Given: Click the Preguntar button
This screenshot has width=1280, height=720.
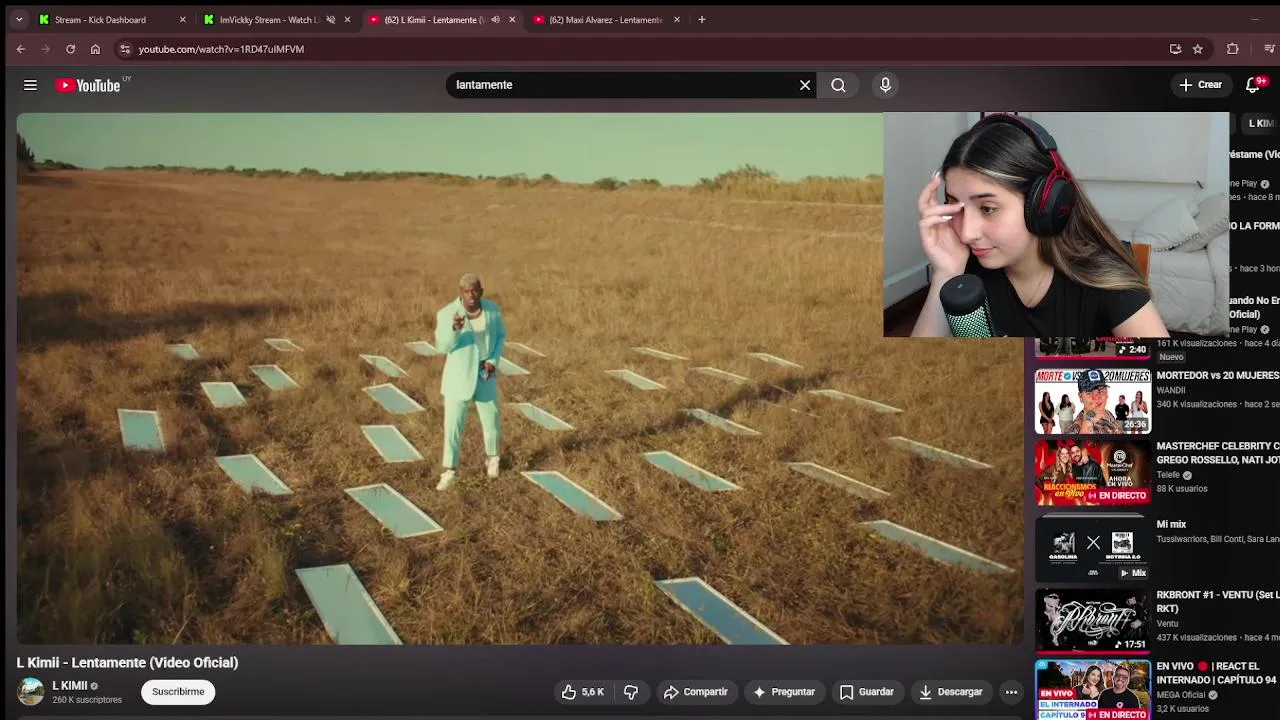Looking at the screenshot, I should (784, 692).
